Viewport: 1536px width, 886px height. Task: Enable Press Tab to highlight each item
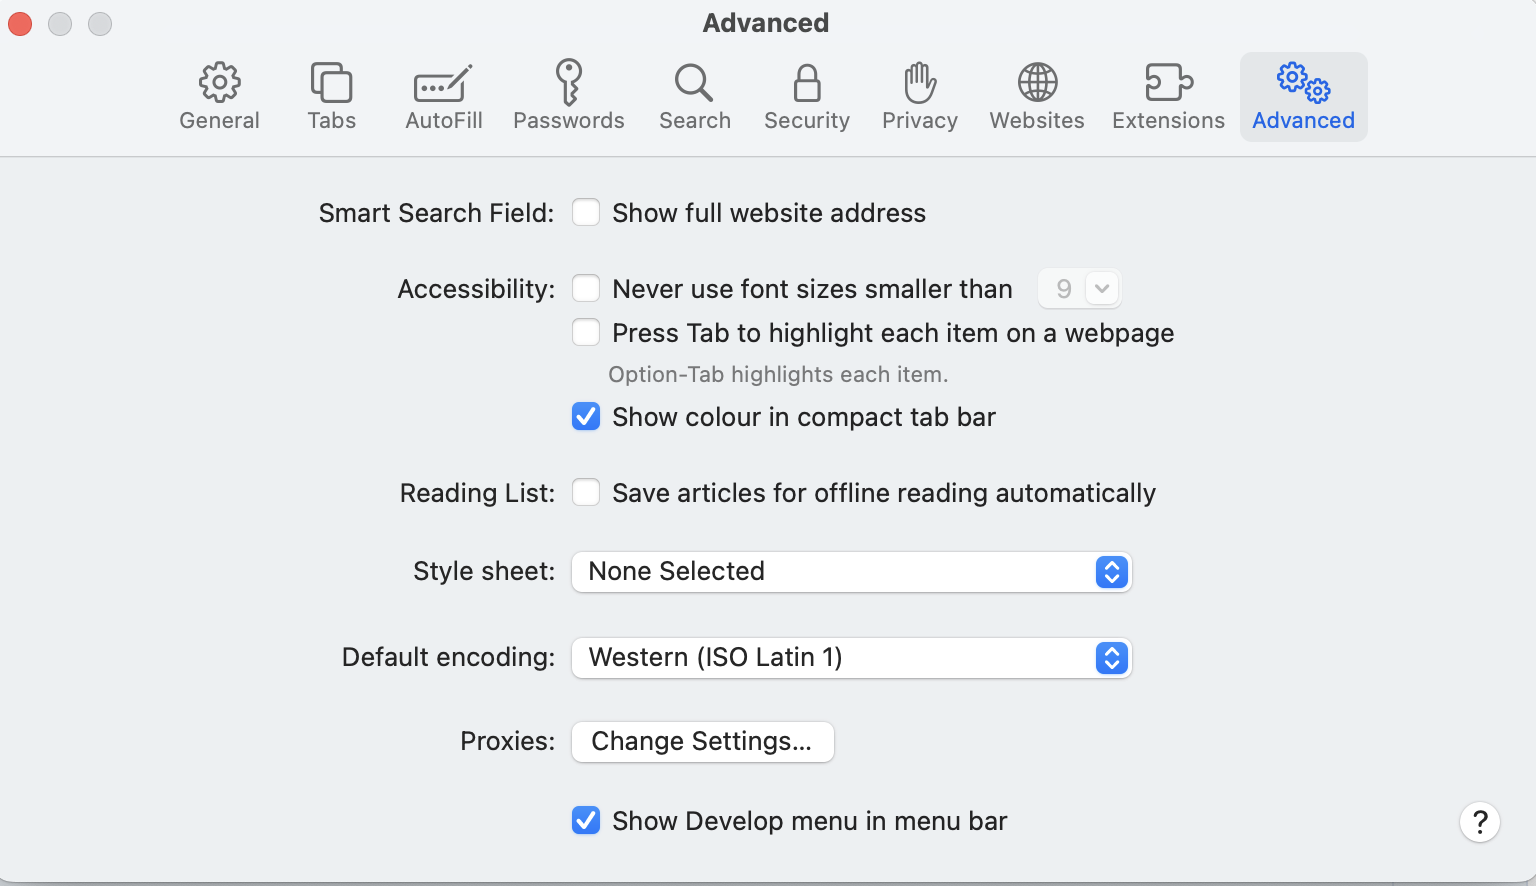coord(586,332)
